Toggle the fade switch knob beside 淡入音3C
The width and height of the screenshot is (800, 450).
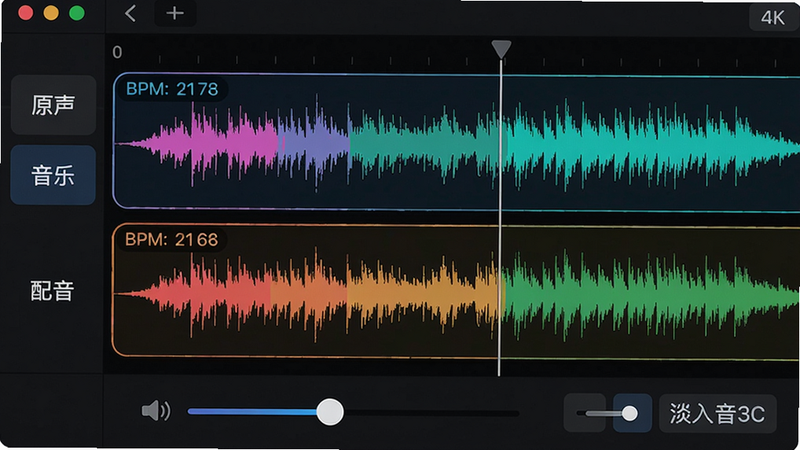(x=630, y=413)
